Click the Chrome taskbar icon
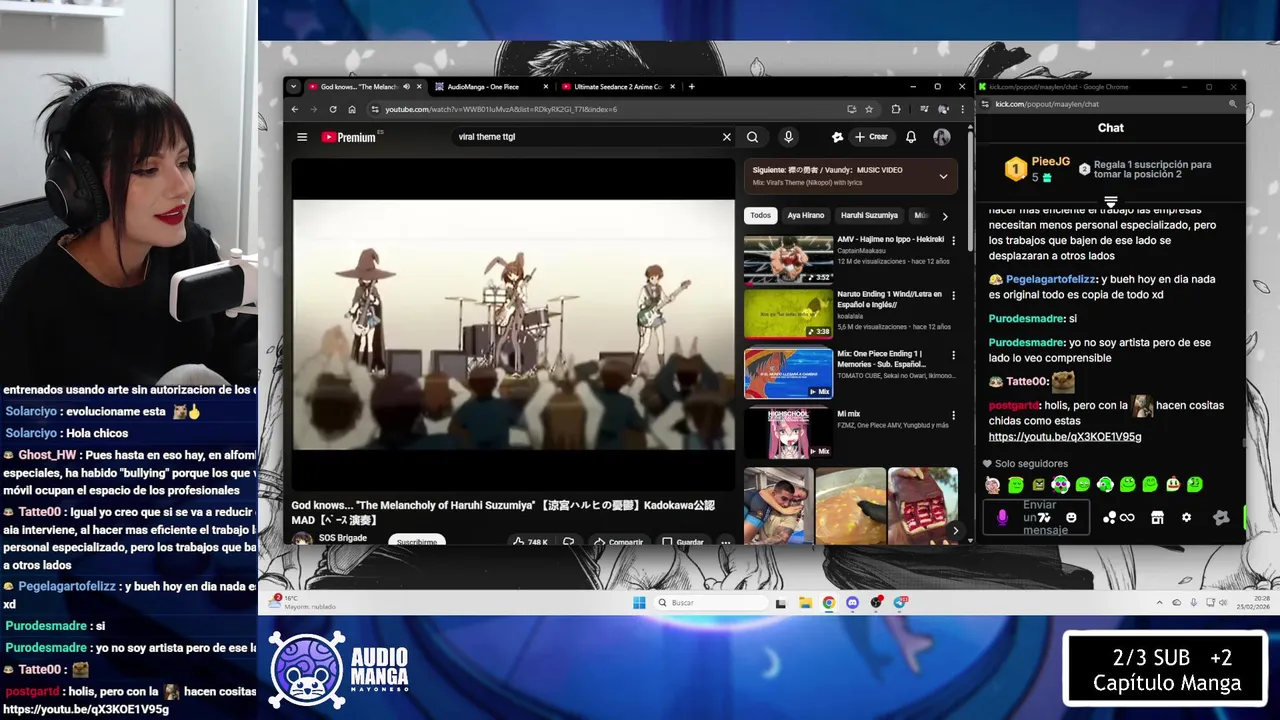The image size is (1280, 720). (x=829, y=603)
